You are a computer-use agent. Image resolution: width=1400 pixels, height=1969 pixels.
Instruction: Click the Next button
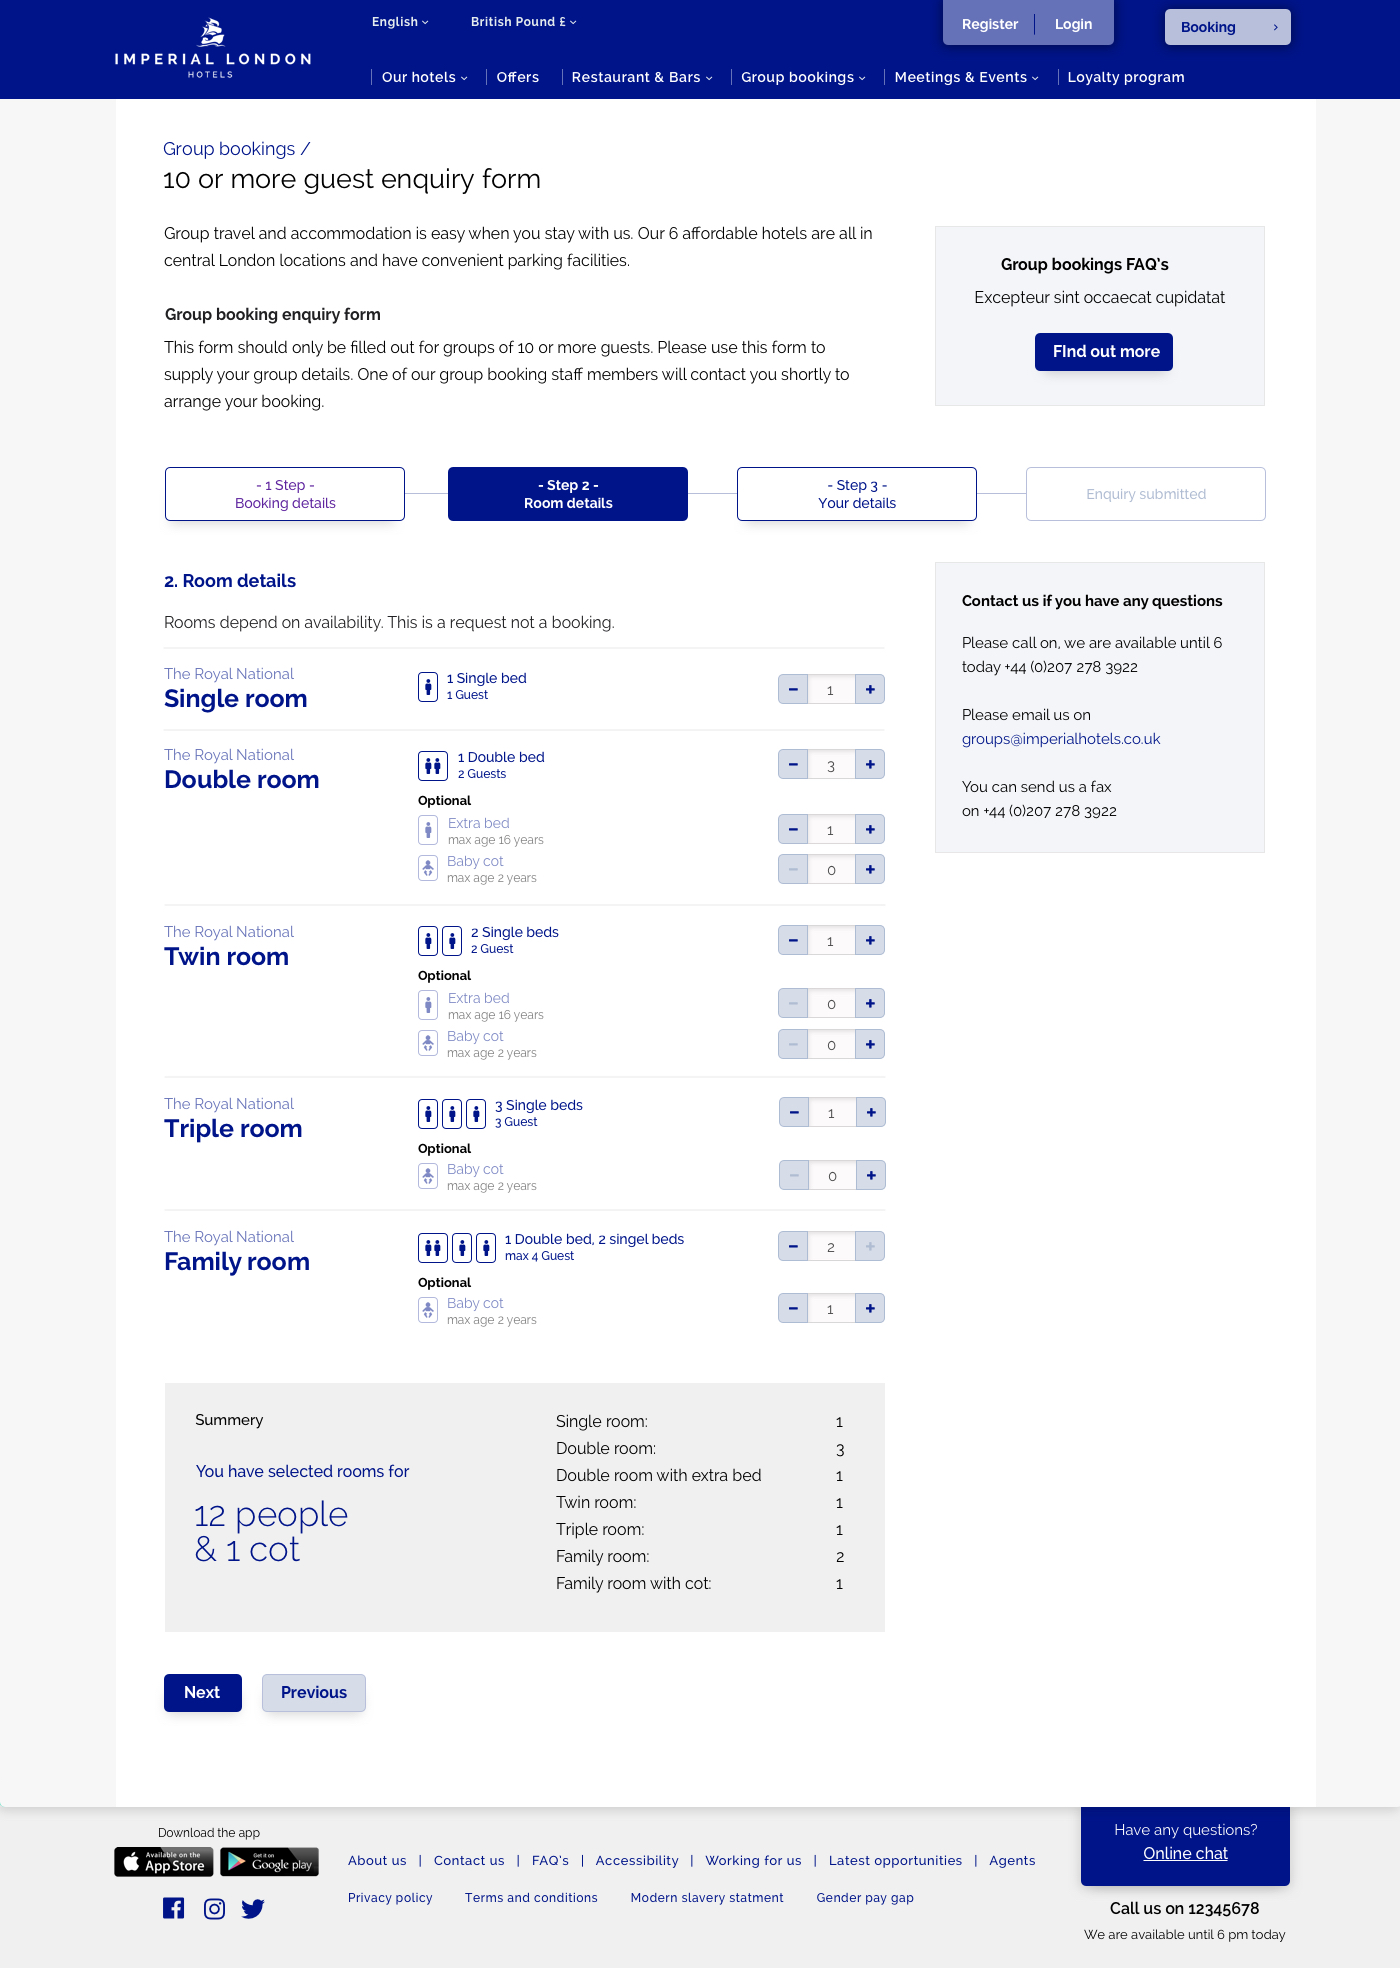pos(203,1692)
